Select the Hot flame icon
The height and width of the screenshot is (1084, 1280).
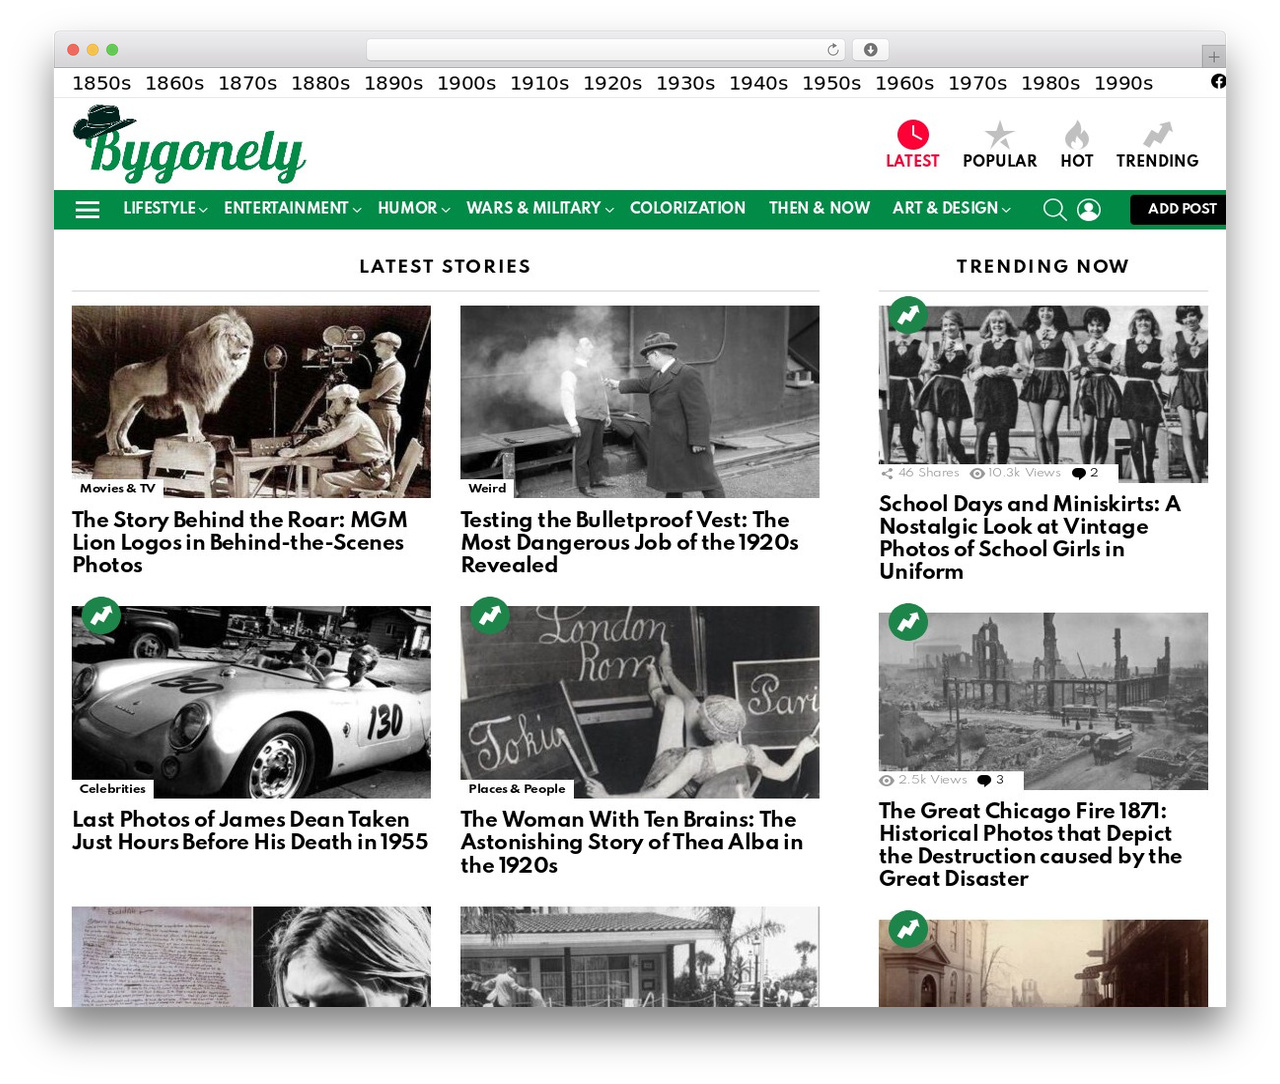(x=1077, y=134)
